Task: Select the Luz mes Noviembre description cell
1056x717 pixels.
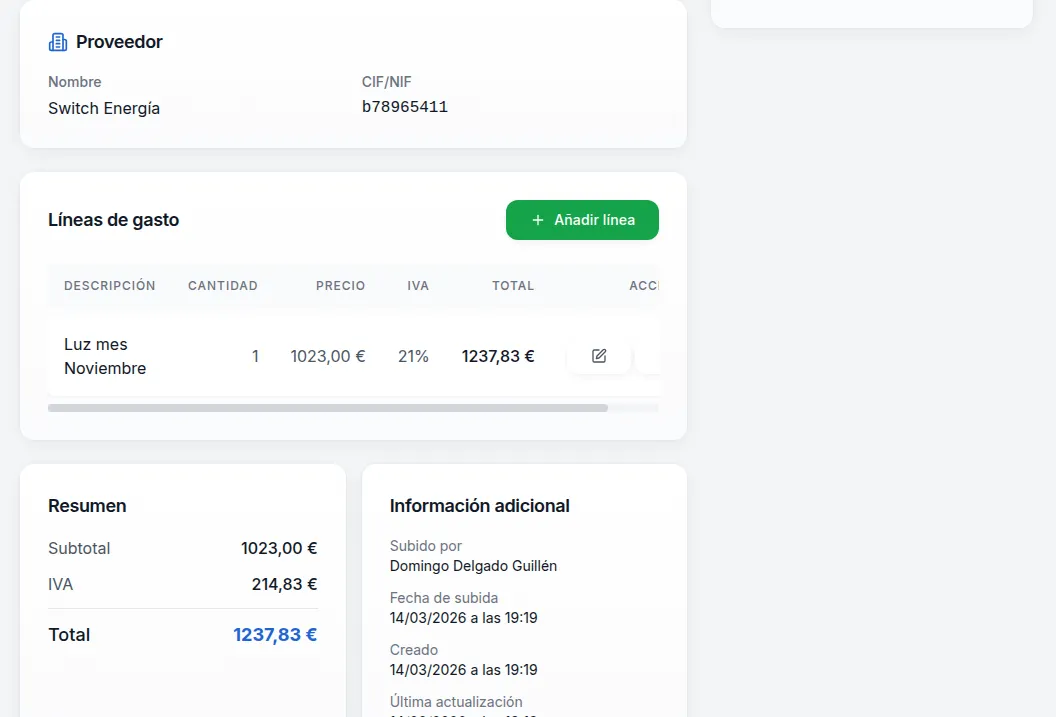Action: pyautogui.click(x=105, y=356)
